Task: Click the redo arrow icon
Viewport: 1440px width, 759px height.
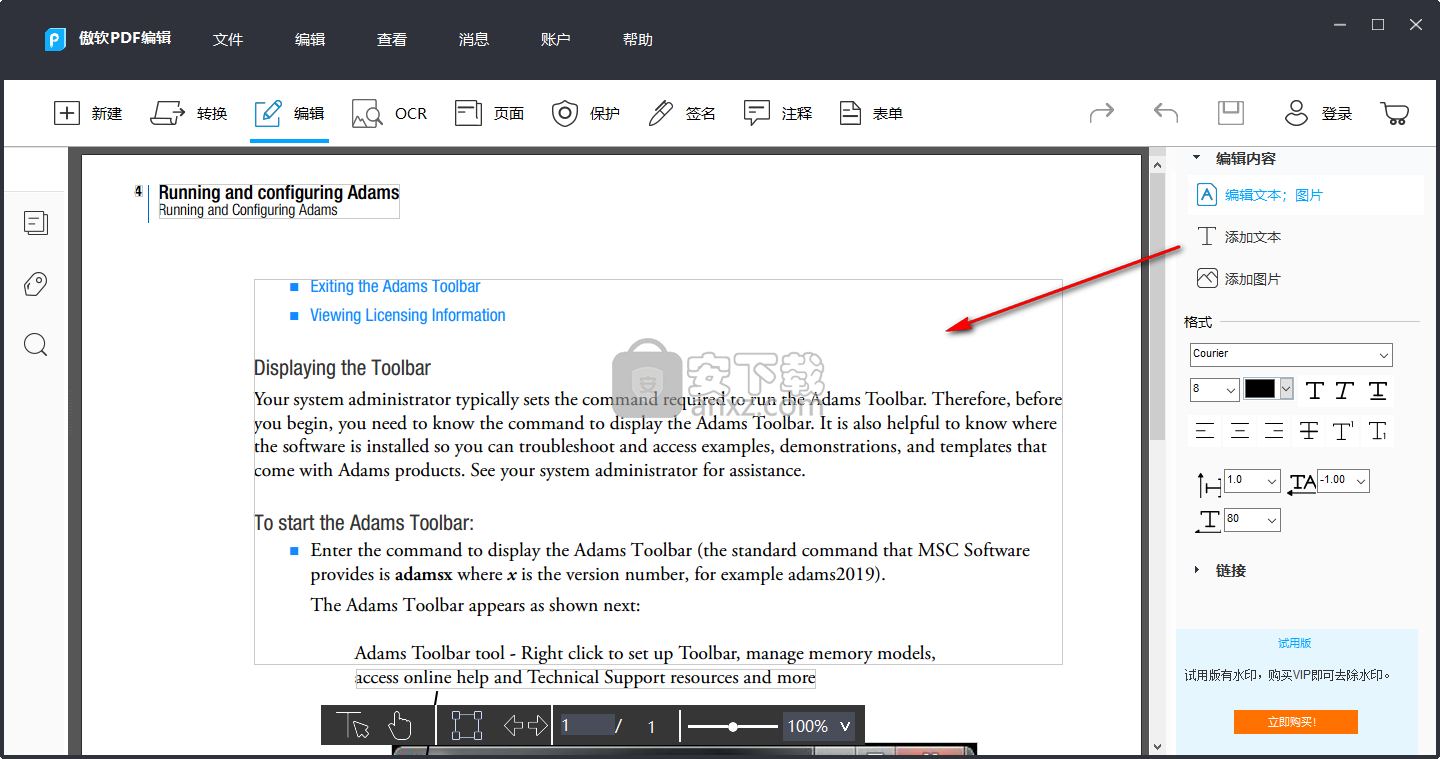Action: coord(1101,112)
